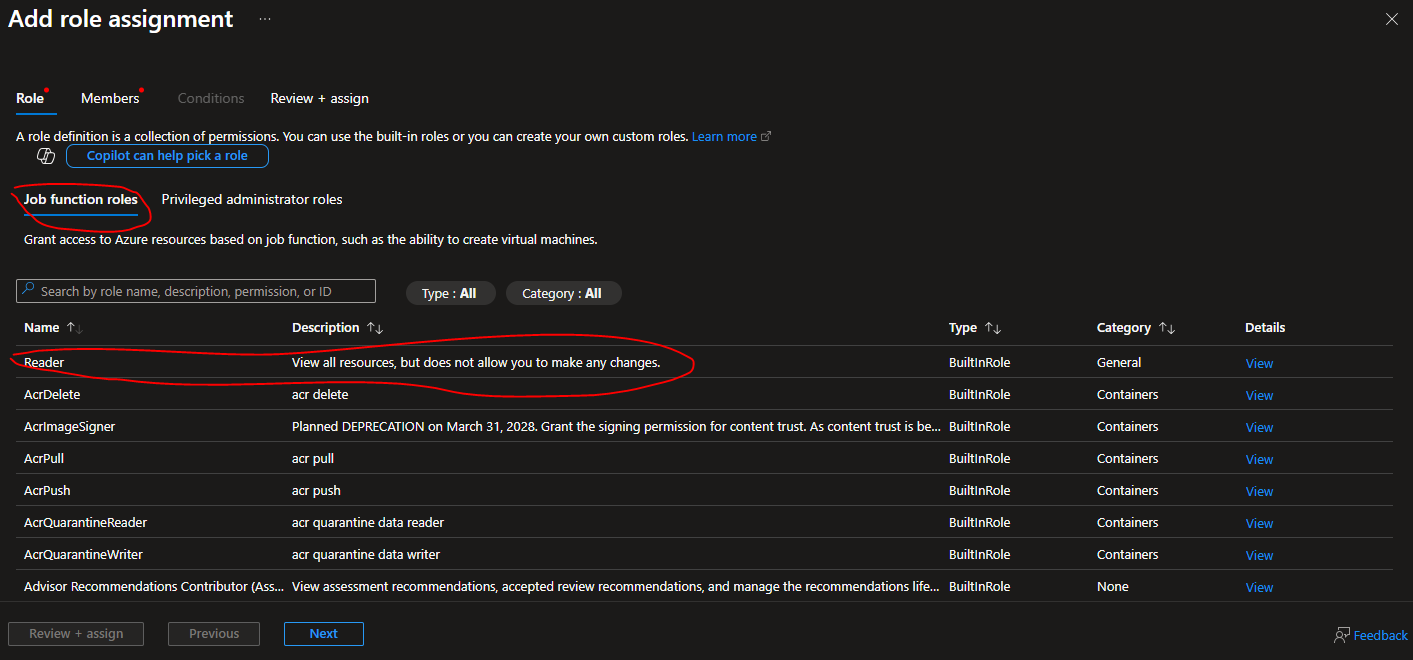1413x660 pixels.
Task: Click the magnifier icon in the search box
Action: point(28,290)
